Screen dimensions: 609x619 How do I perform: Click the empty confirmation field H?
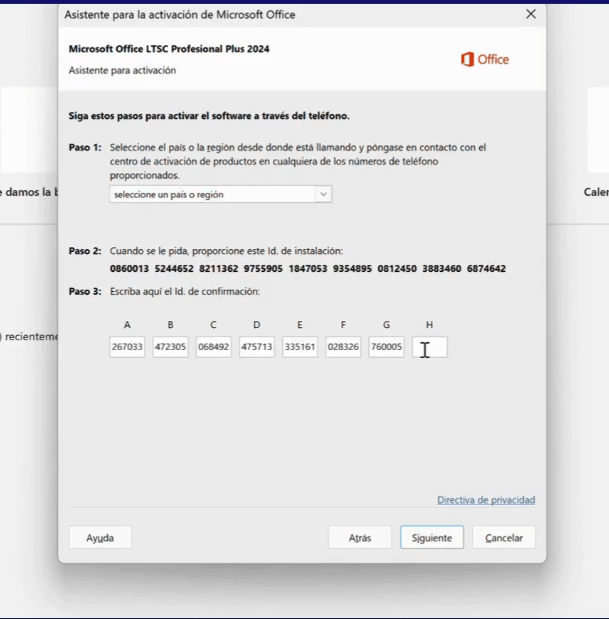tap(430, 347)
